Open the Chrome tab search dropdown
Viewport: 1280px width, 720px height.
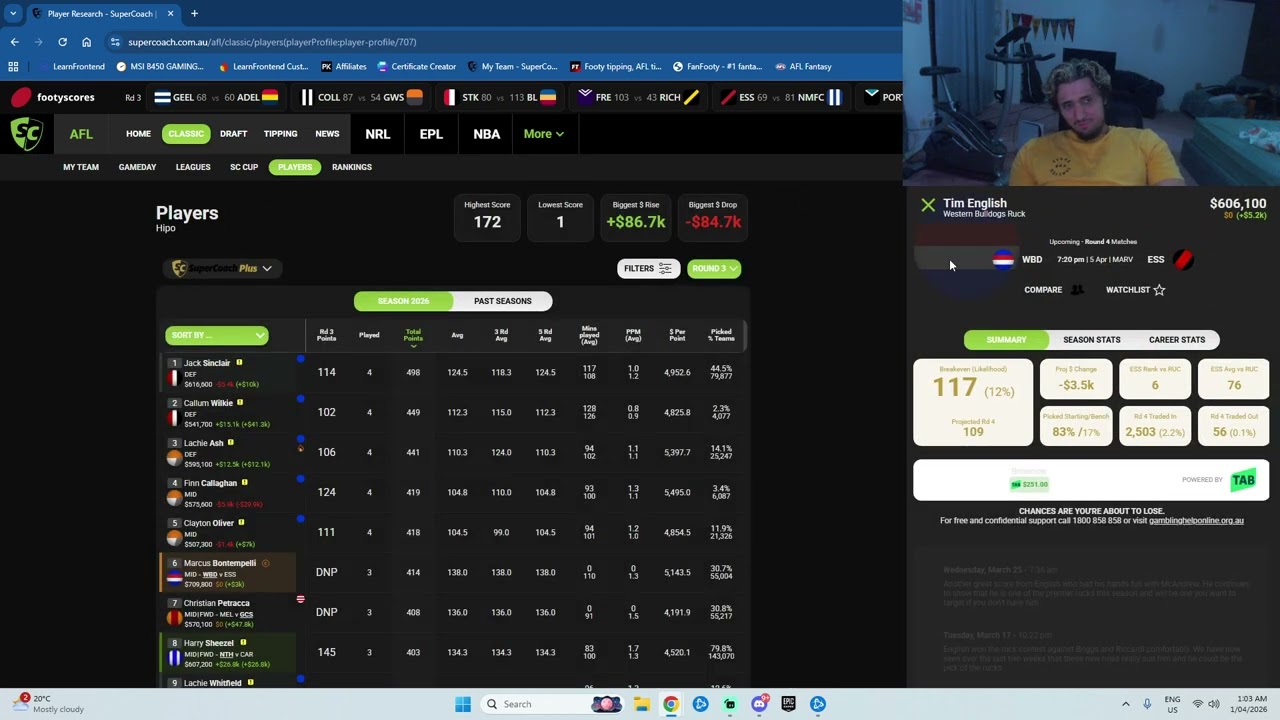tap(14, 14)
